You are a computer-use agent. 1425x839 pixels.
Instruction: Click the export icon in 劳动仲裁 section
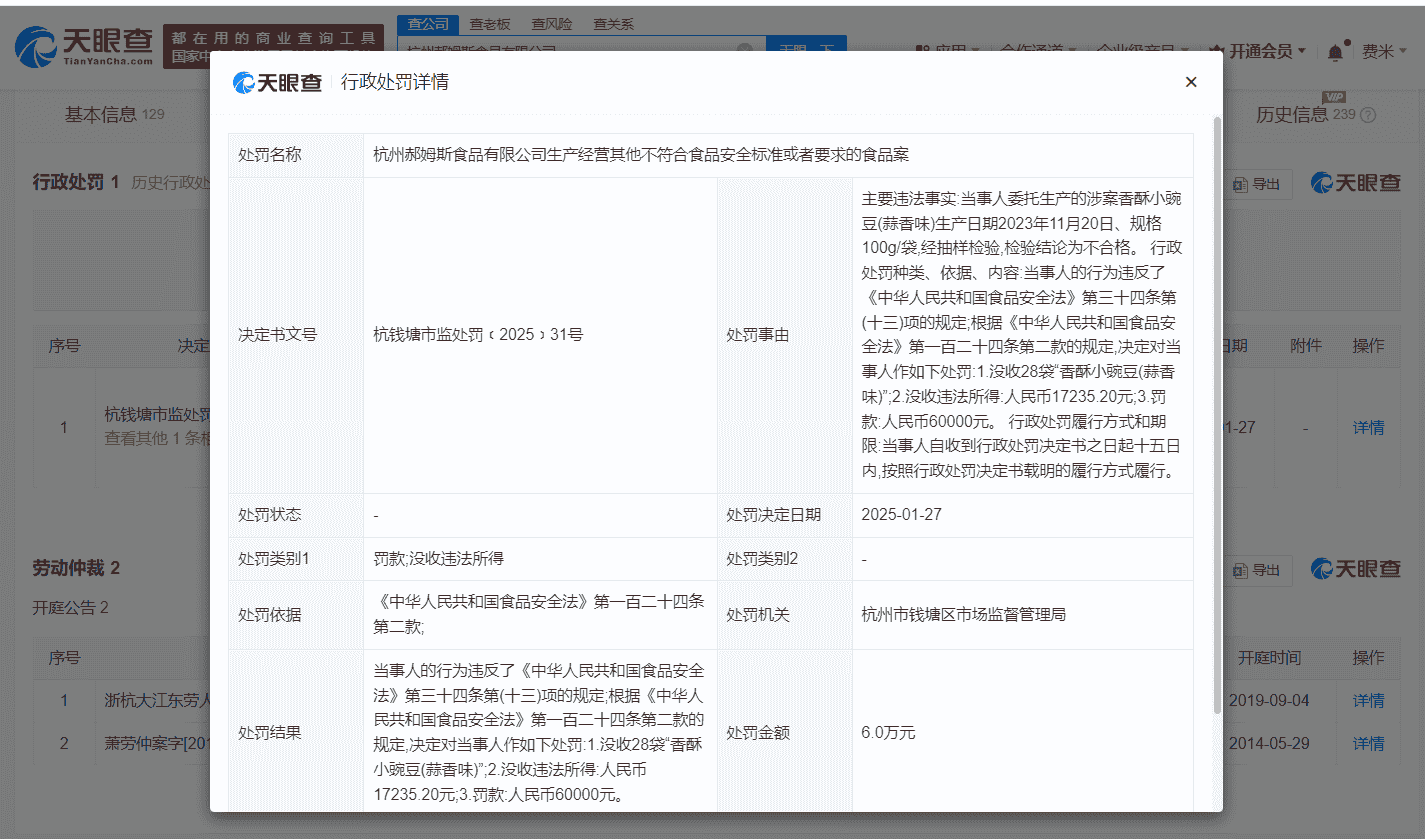[1257, 570]
